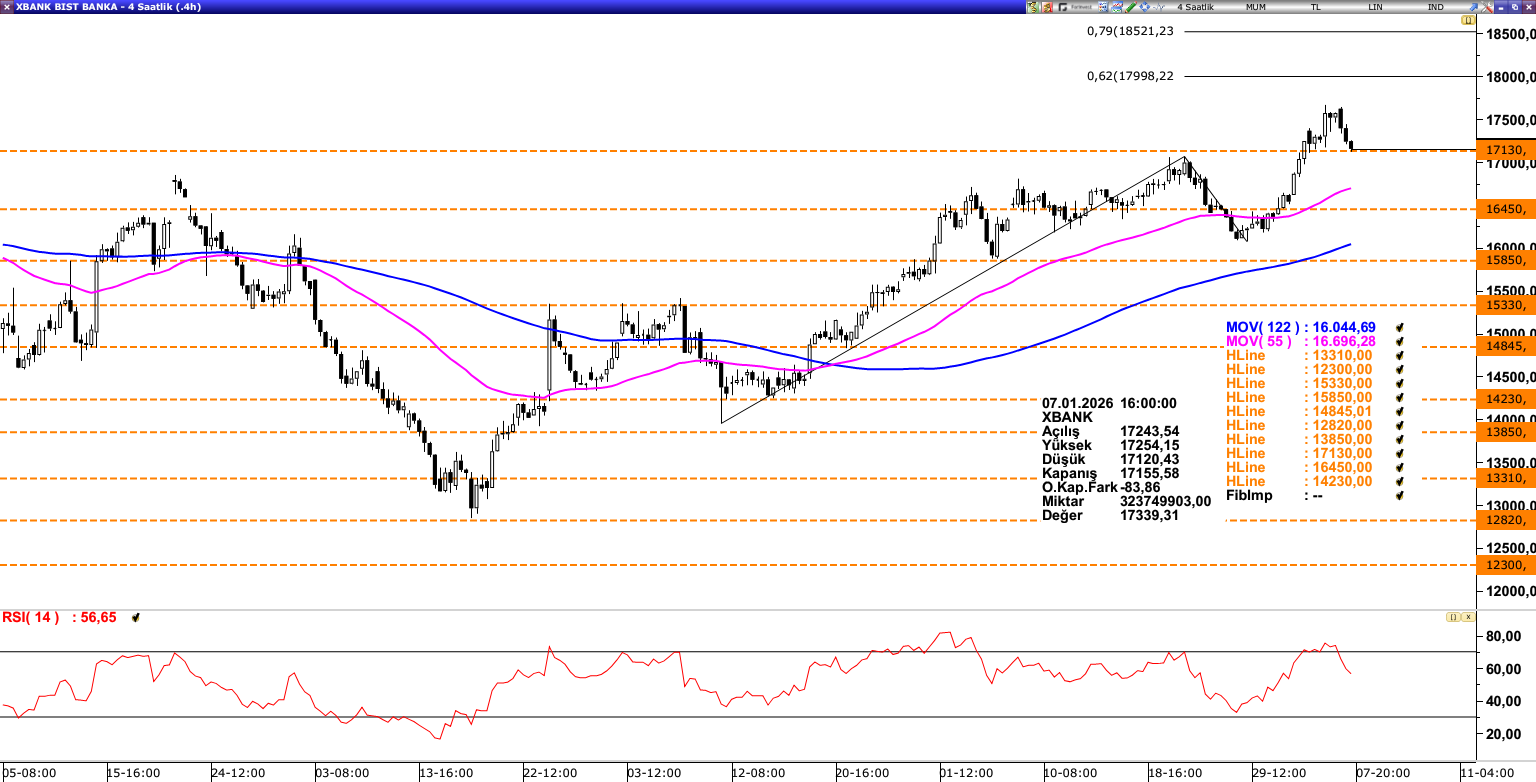This screenshot has width=1536, height=782.
Task: Click the first green-yellow icon in title bar
Action: point(1033,7)
